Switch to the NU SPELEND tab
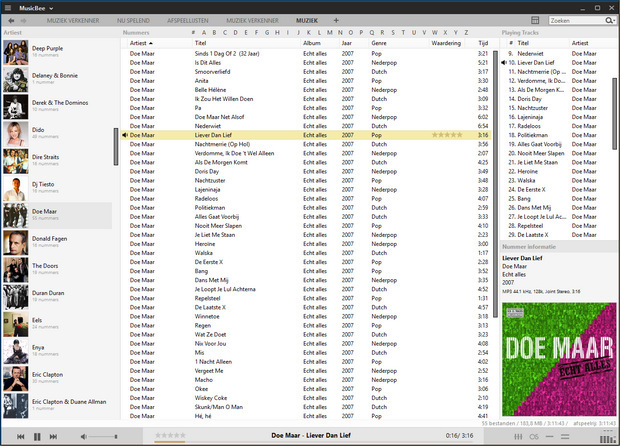 click(x=133, y=21)
